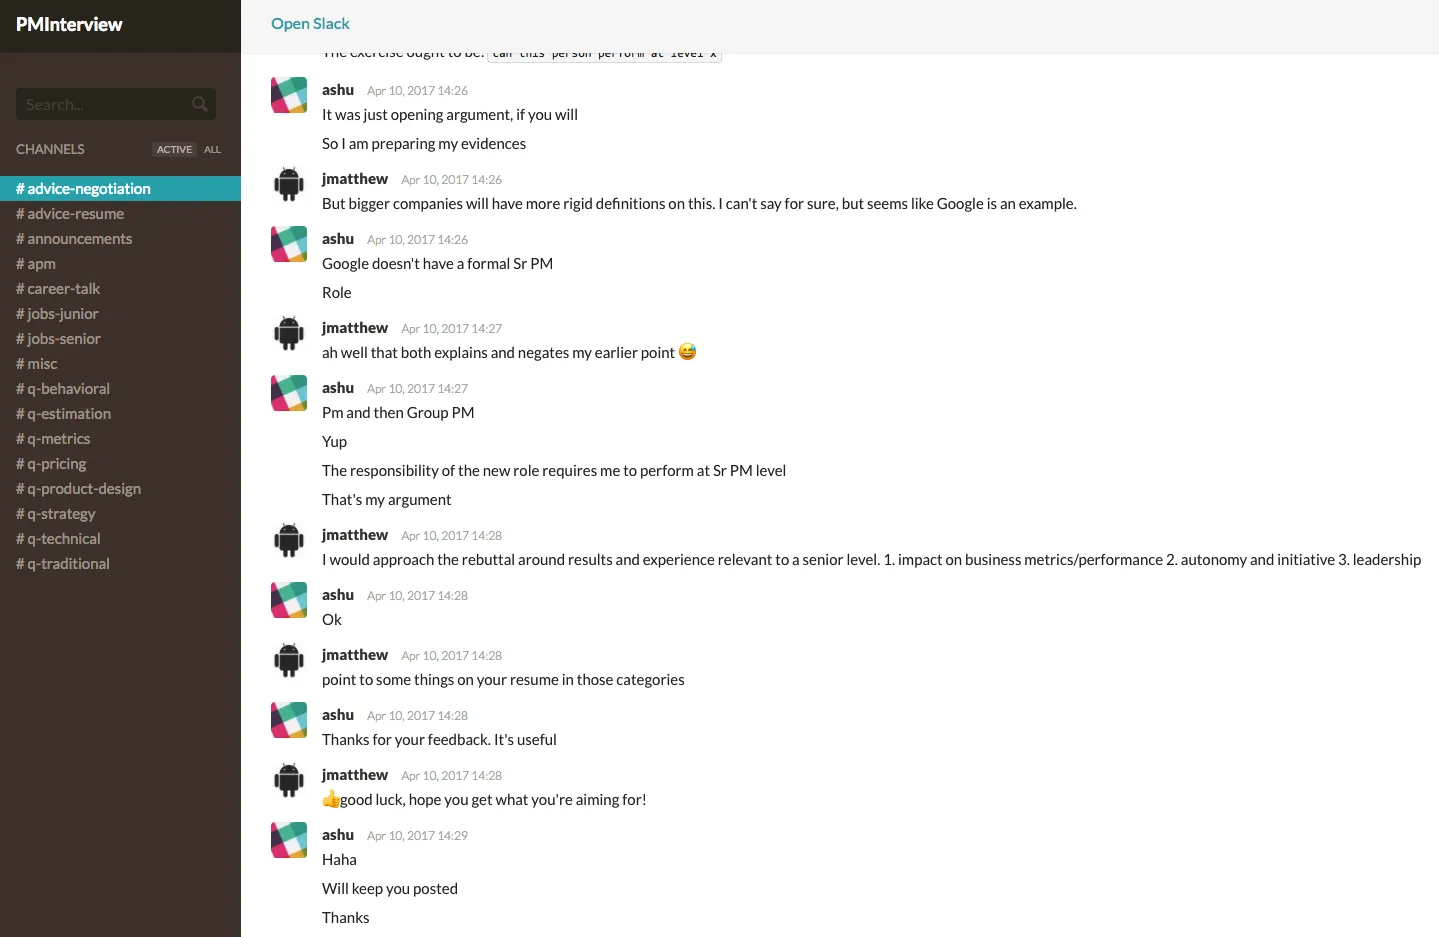Click the jmatthew username on the good luck message
This screenshot has height=937, width=1439.
(355, 775)
